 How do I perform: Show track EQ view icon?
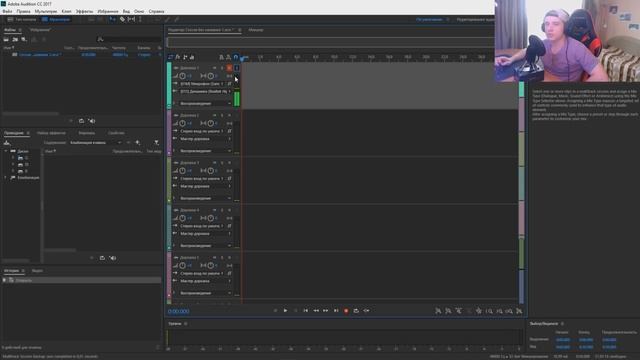point(192,57)
